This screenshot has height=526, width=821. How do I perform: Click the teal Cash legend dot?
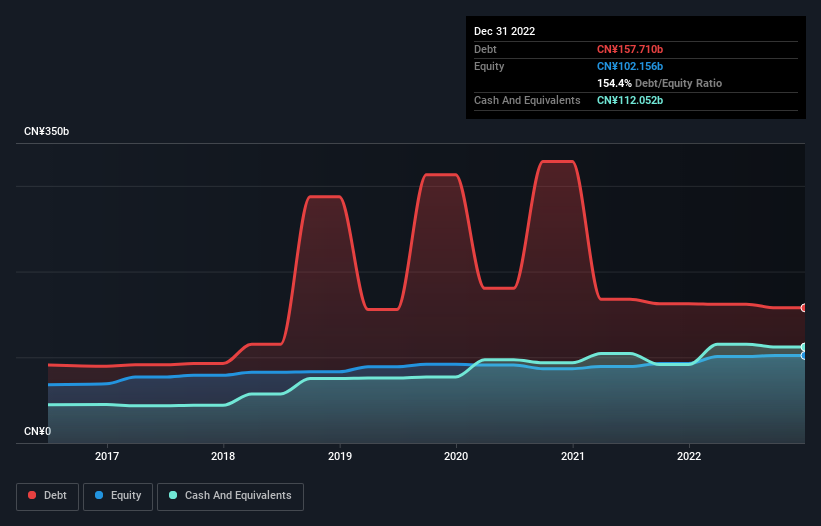173,495
